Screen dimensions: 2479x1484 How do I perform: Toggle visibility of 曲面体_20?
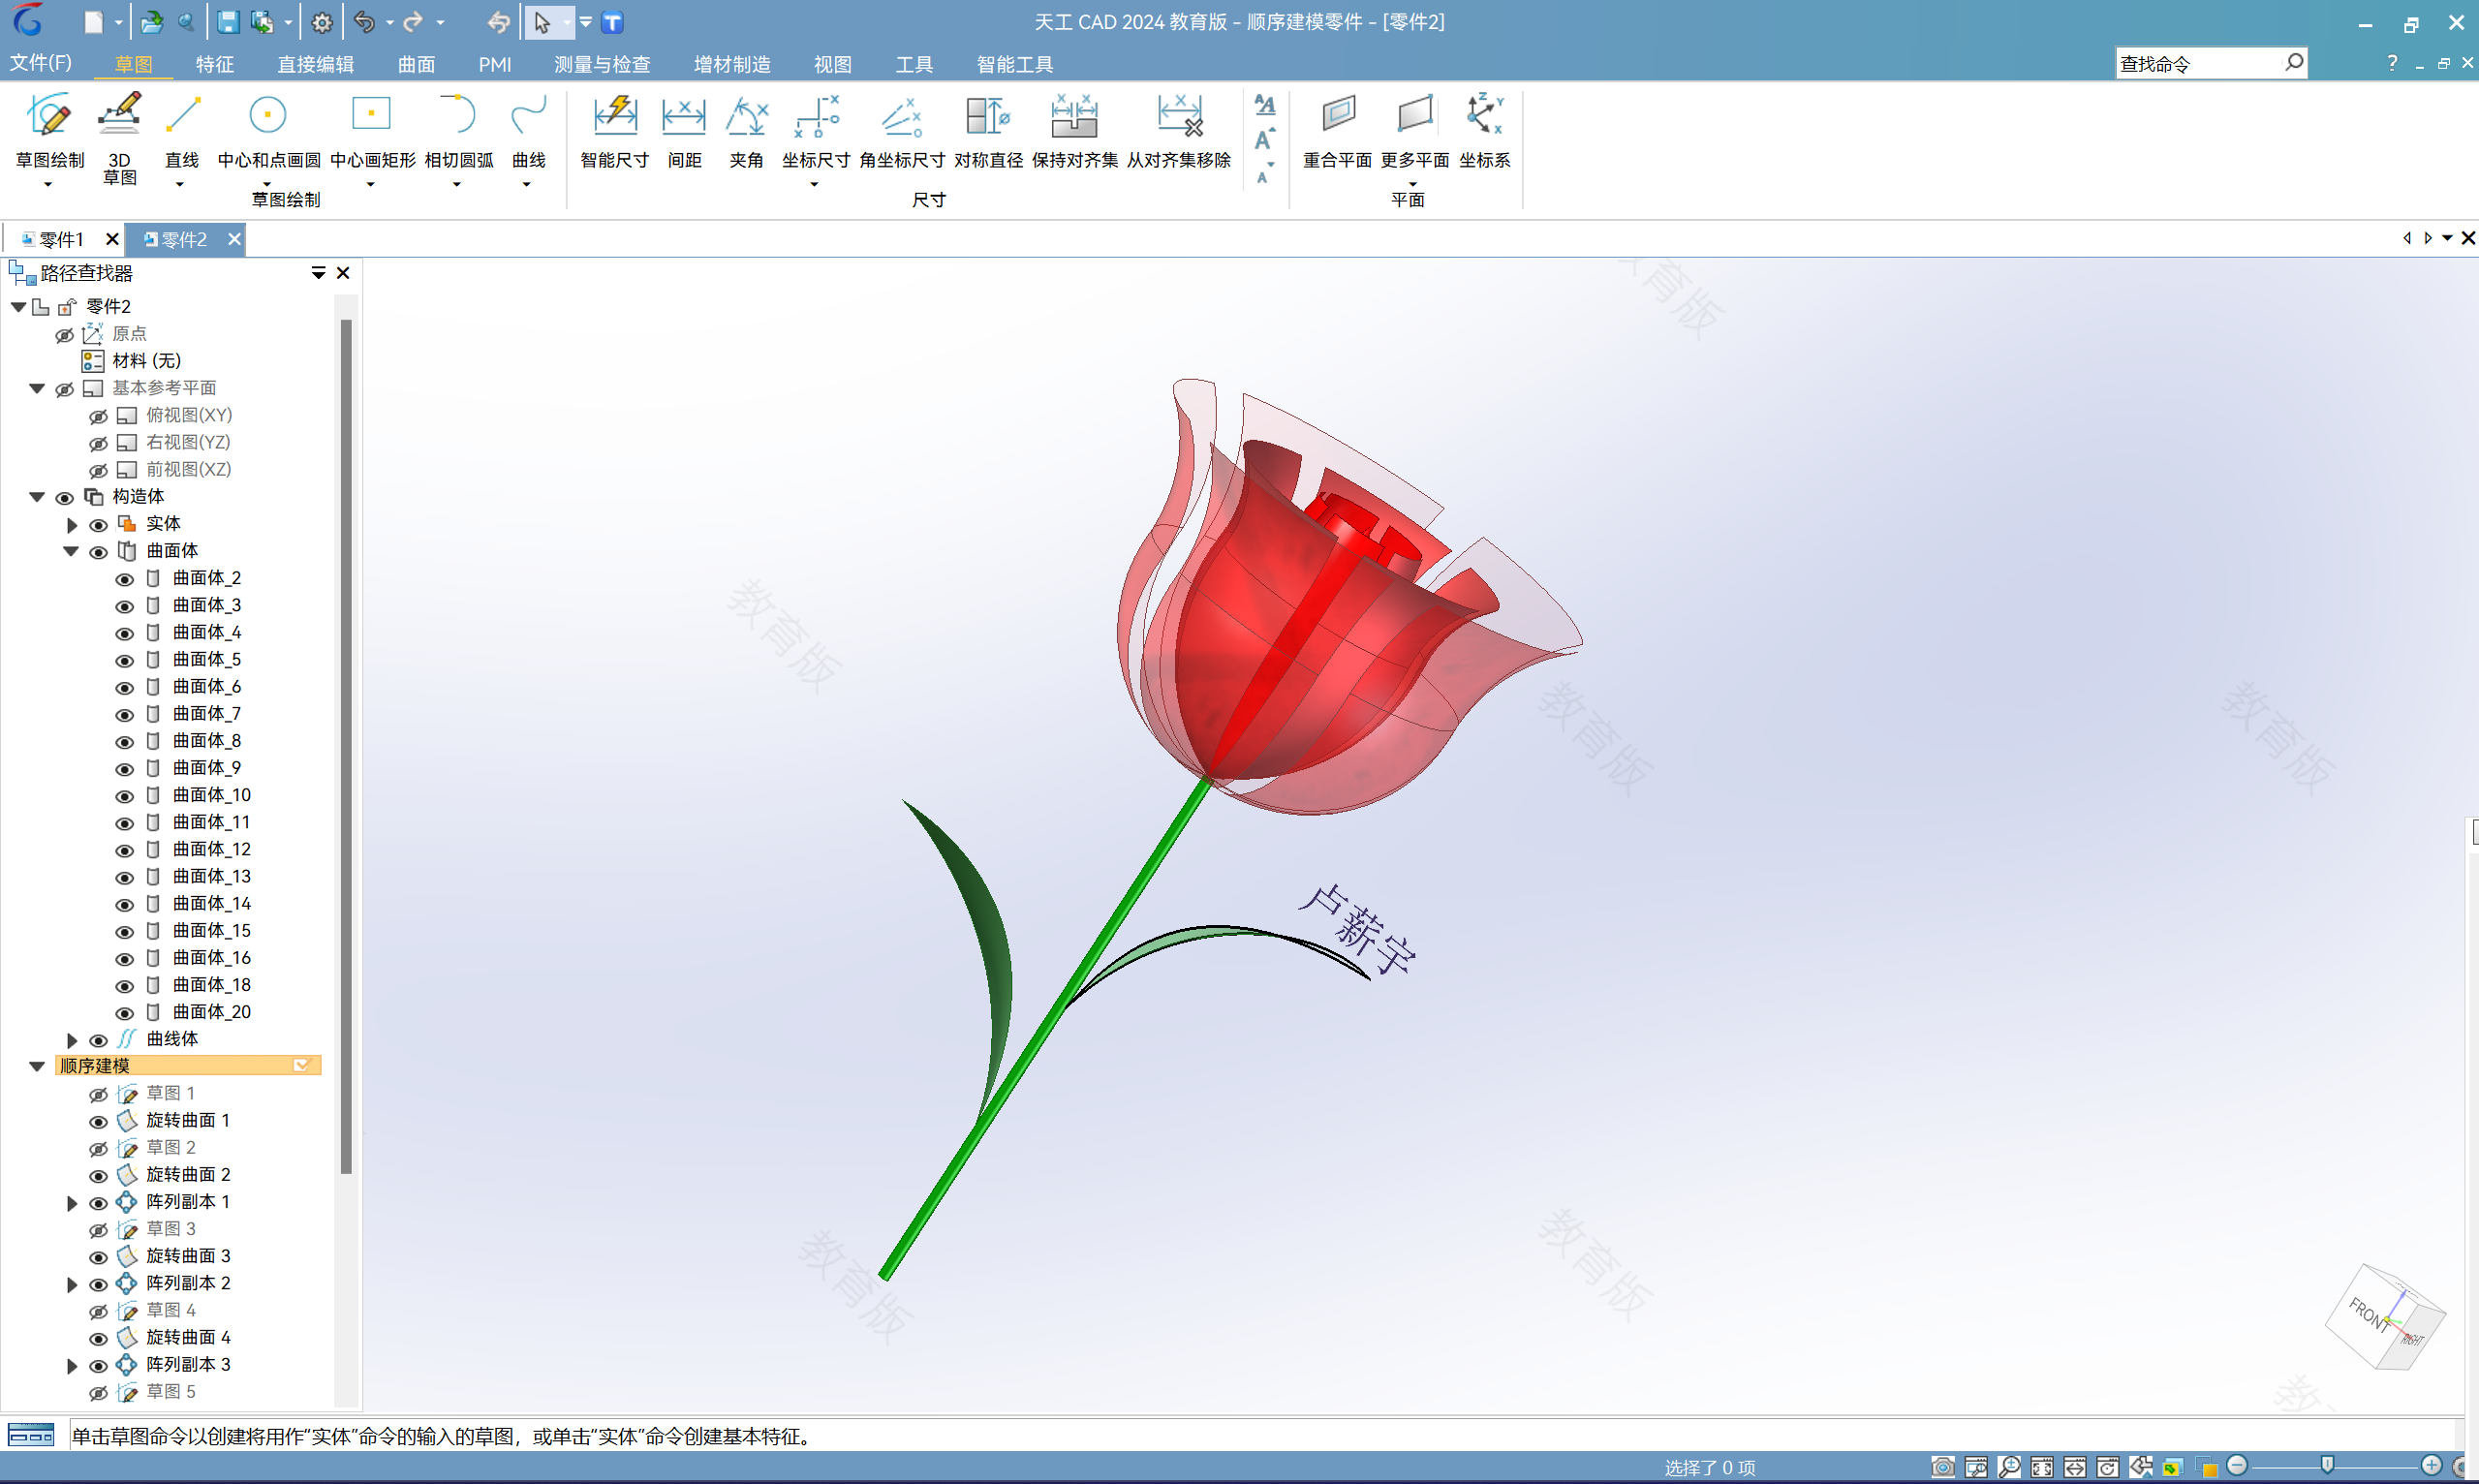pos(124,1013)
